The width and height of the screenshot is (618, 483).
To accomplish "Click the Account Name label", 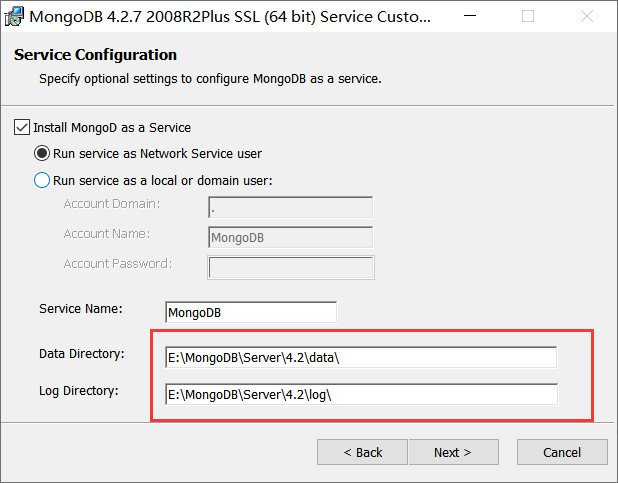I will pos(107,234).
